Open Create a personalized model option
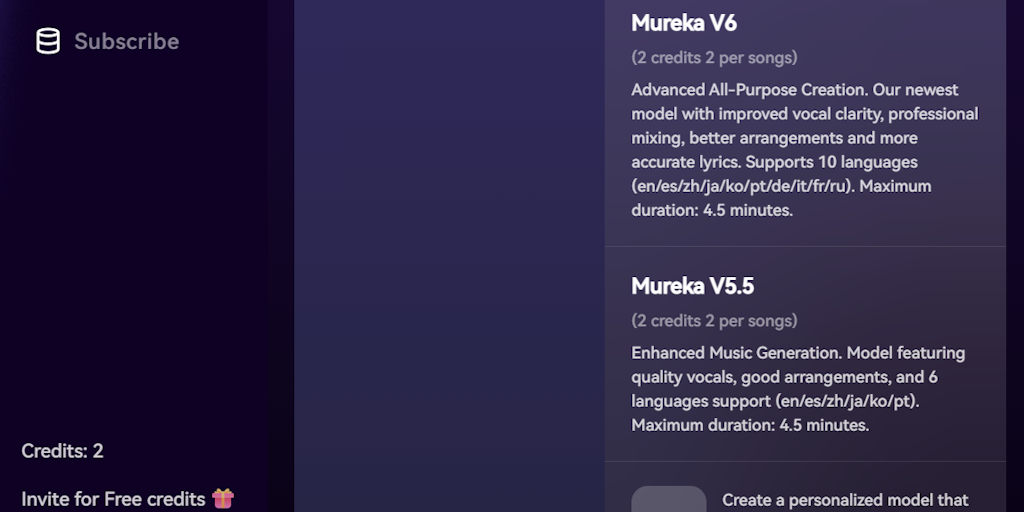 point(845,499)
